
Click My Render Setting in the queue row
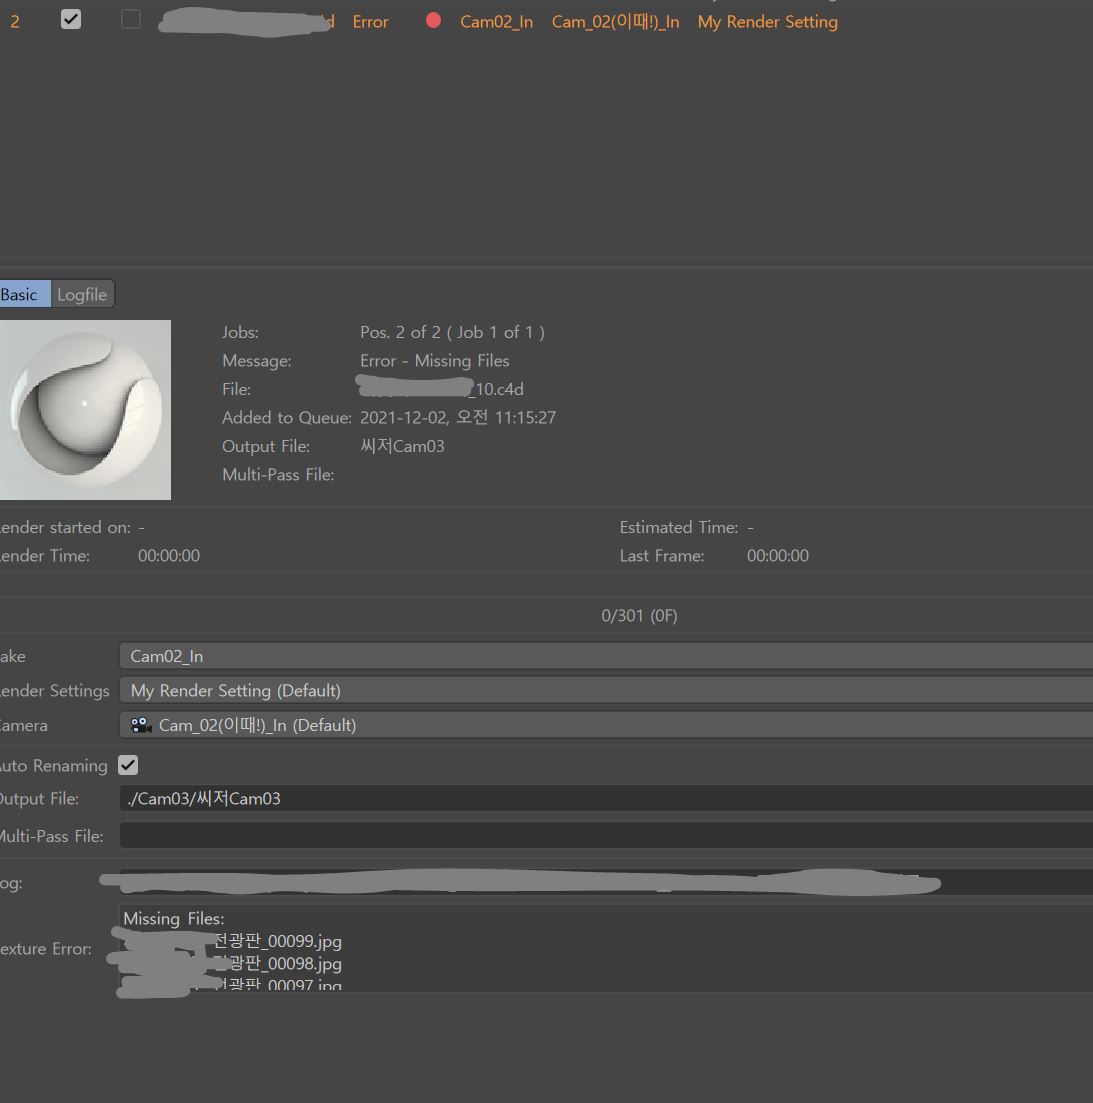point(767,21)
